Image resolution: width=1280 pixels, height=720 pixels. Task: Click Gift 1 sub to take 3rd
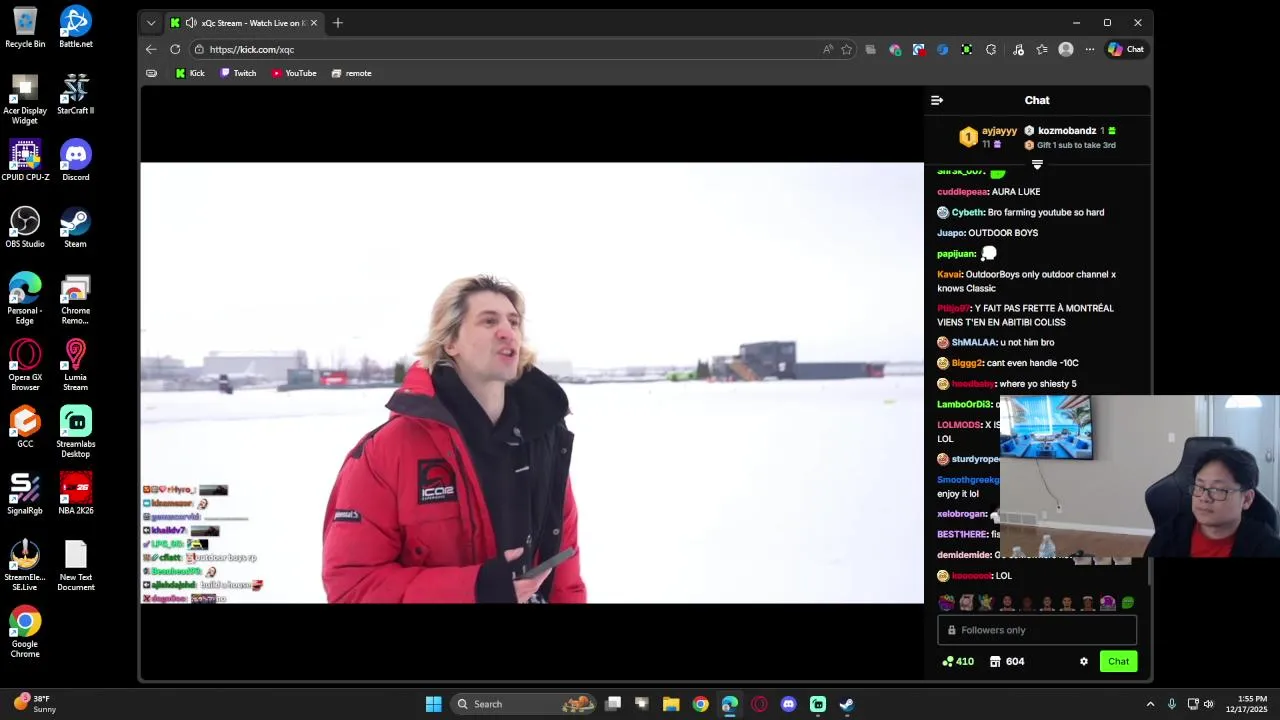pos(1076,145)
